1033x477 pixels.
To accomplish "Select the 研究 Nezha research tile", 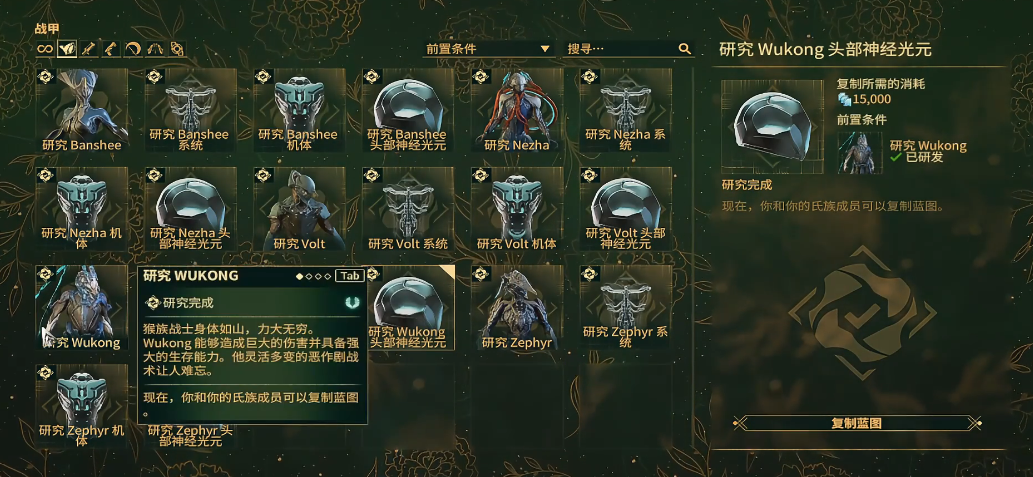I will click(x=517, y=110).
